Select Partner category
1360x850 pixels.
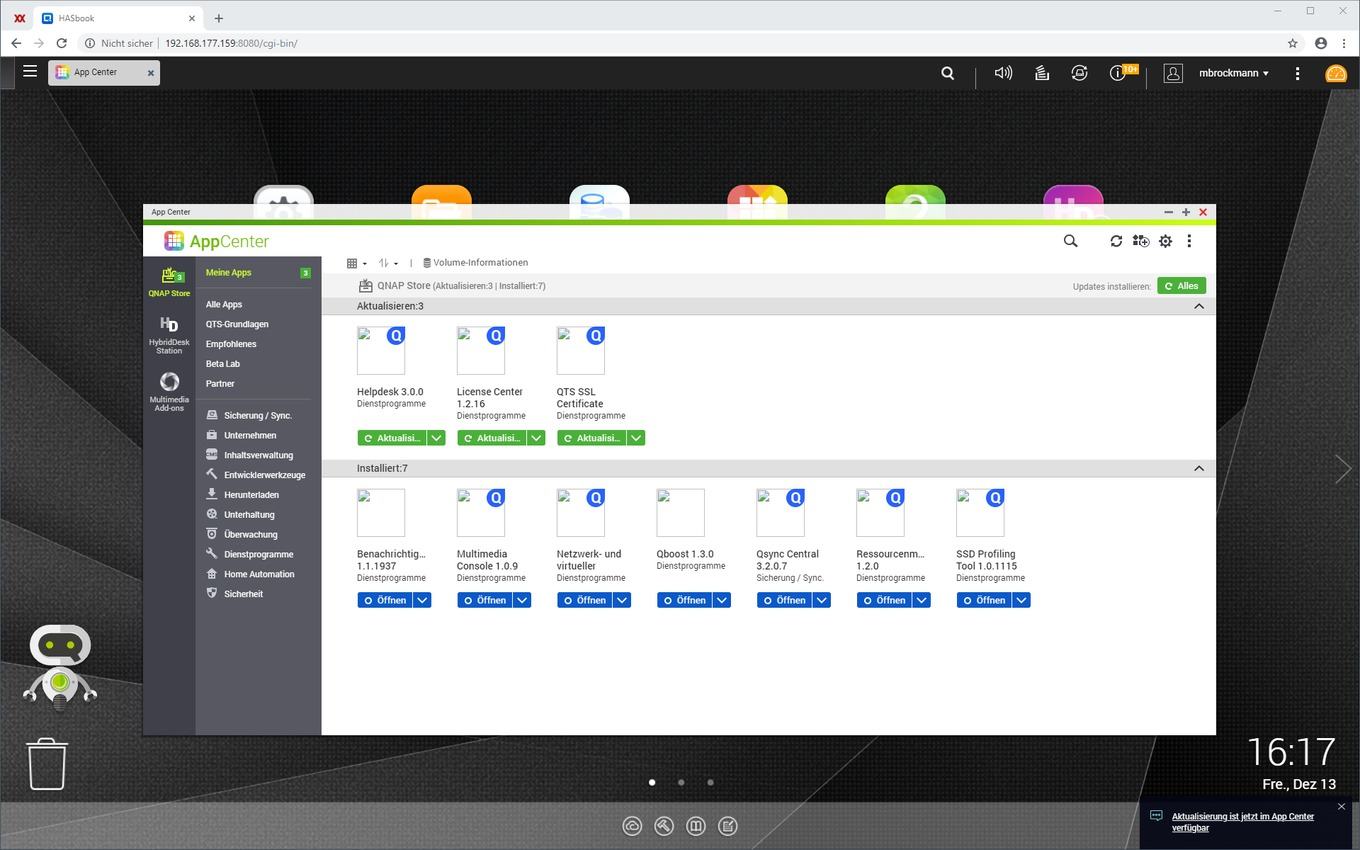tap(220, 384)
